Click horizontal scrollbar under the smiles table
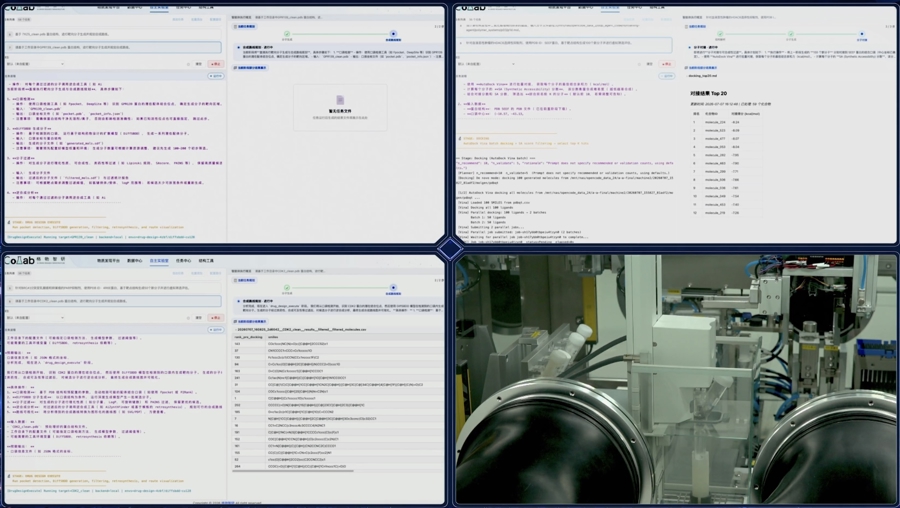Viewport: 900px width, 508px height. (293, 472)
